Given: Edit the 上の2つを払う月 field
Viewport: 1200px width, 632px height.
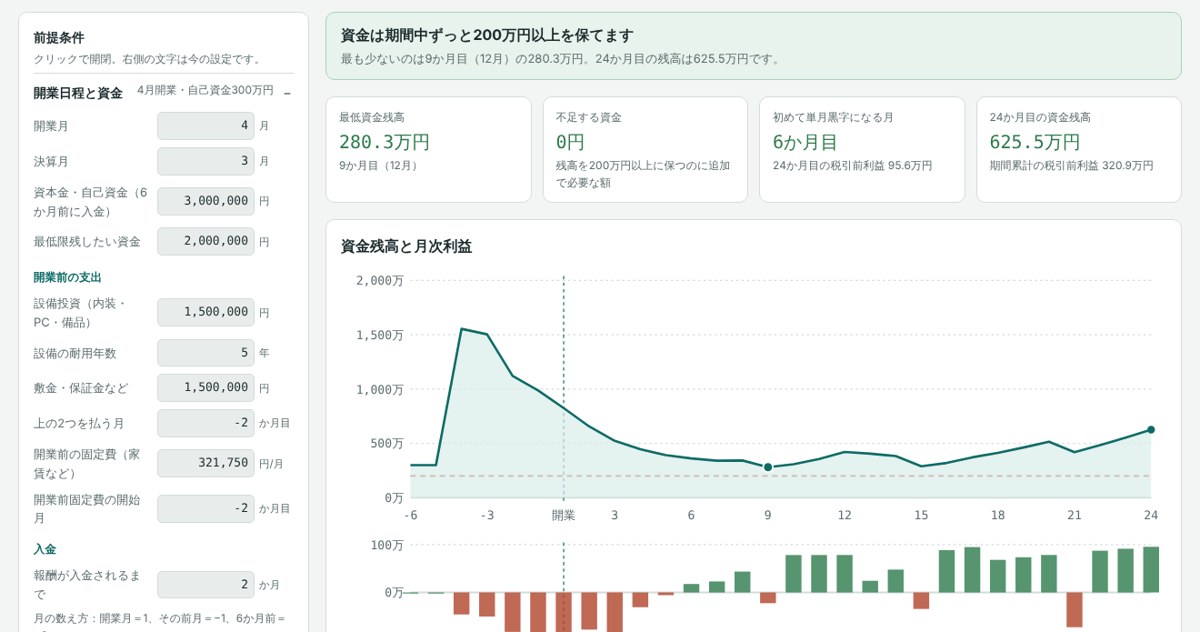Looking at the screenshot, I should pos(206,423).
